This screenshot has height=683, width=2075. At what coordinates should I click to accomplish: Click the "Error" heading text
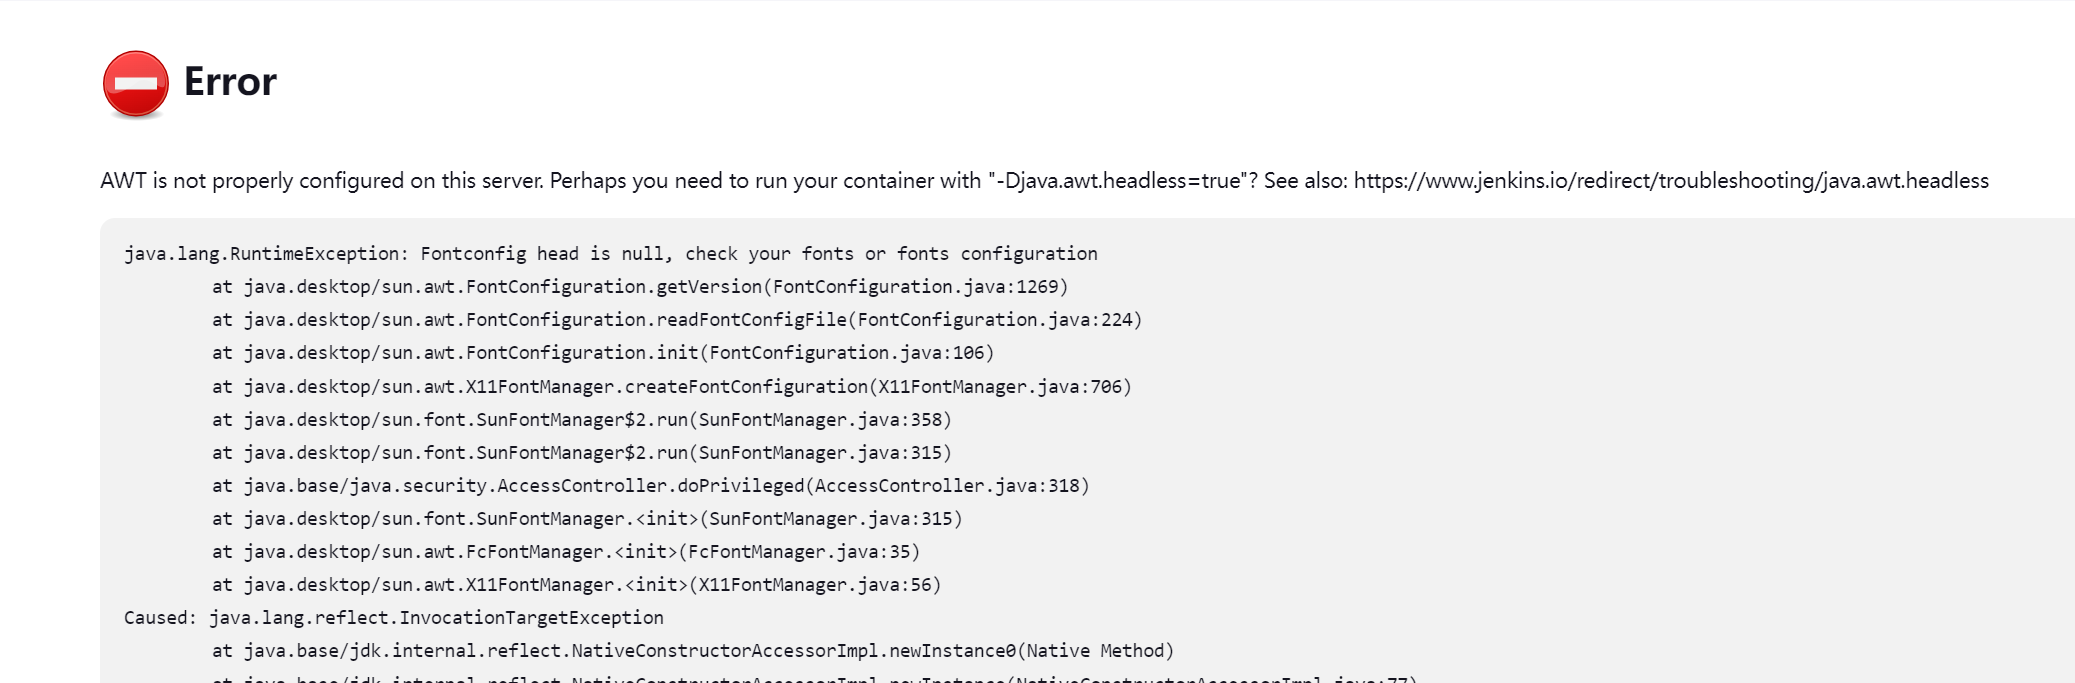pos(230,82)
